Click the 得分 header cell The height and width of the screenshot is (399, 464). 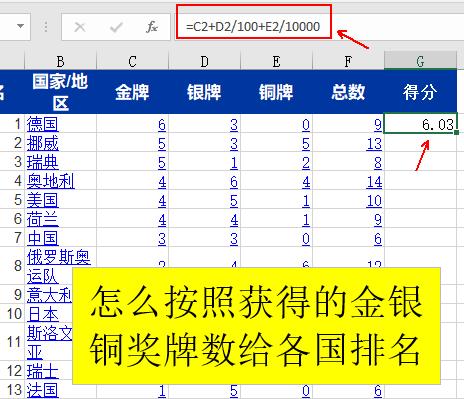(420, 92)
